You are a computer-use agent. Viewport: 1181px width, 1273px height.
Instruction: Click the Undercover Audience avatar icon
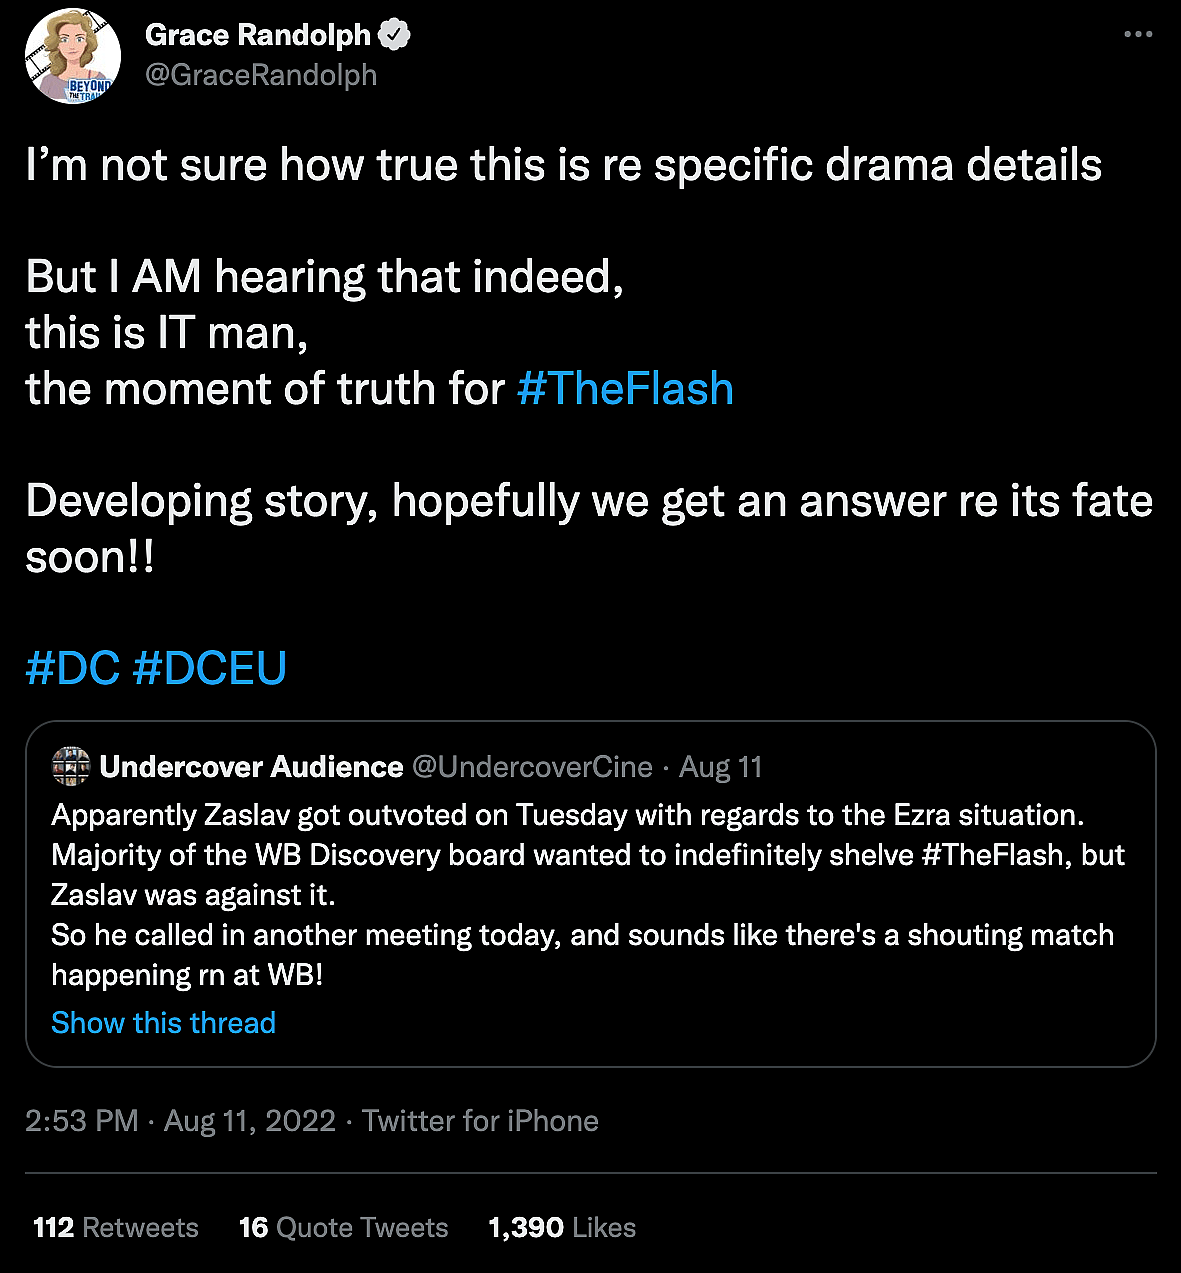70,767
